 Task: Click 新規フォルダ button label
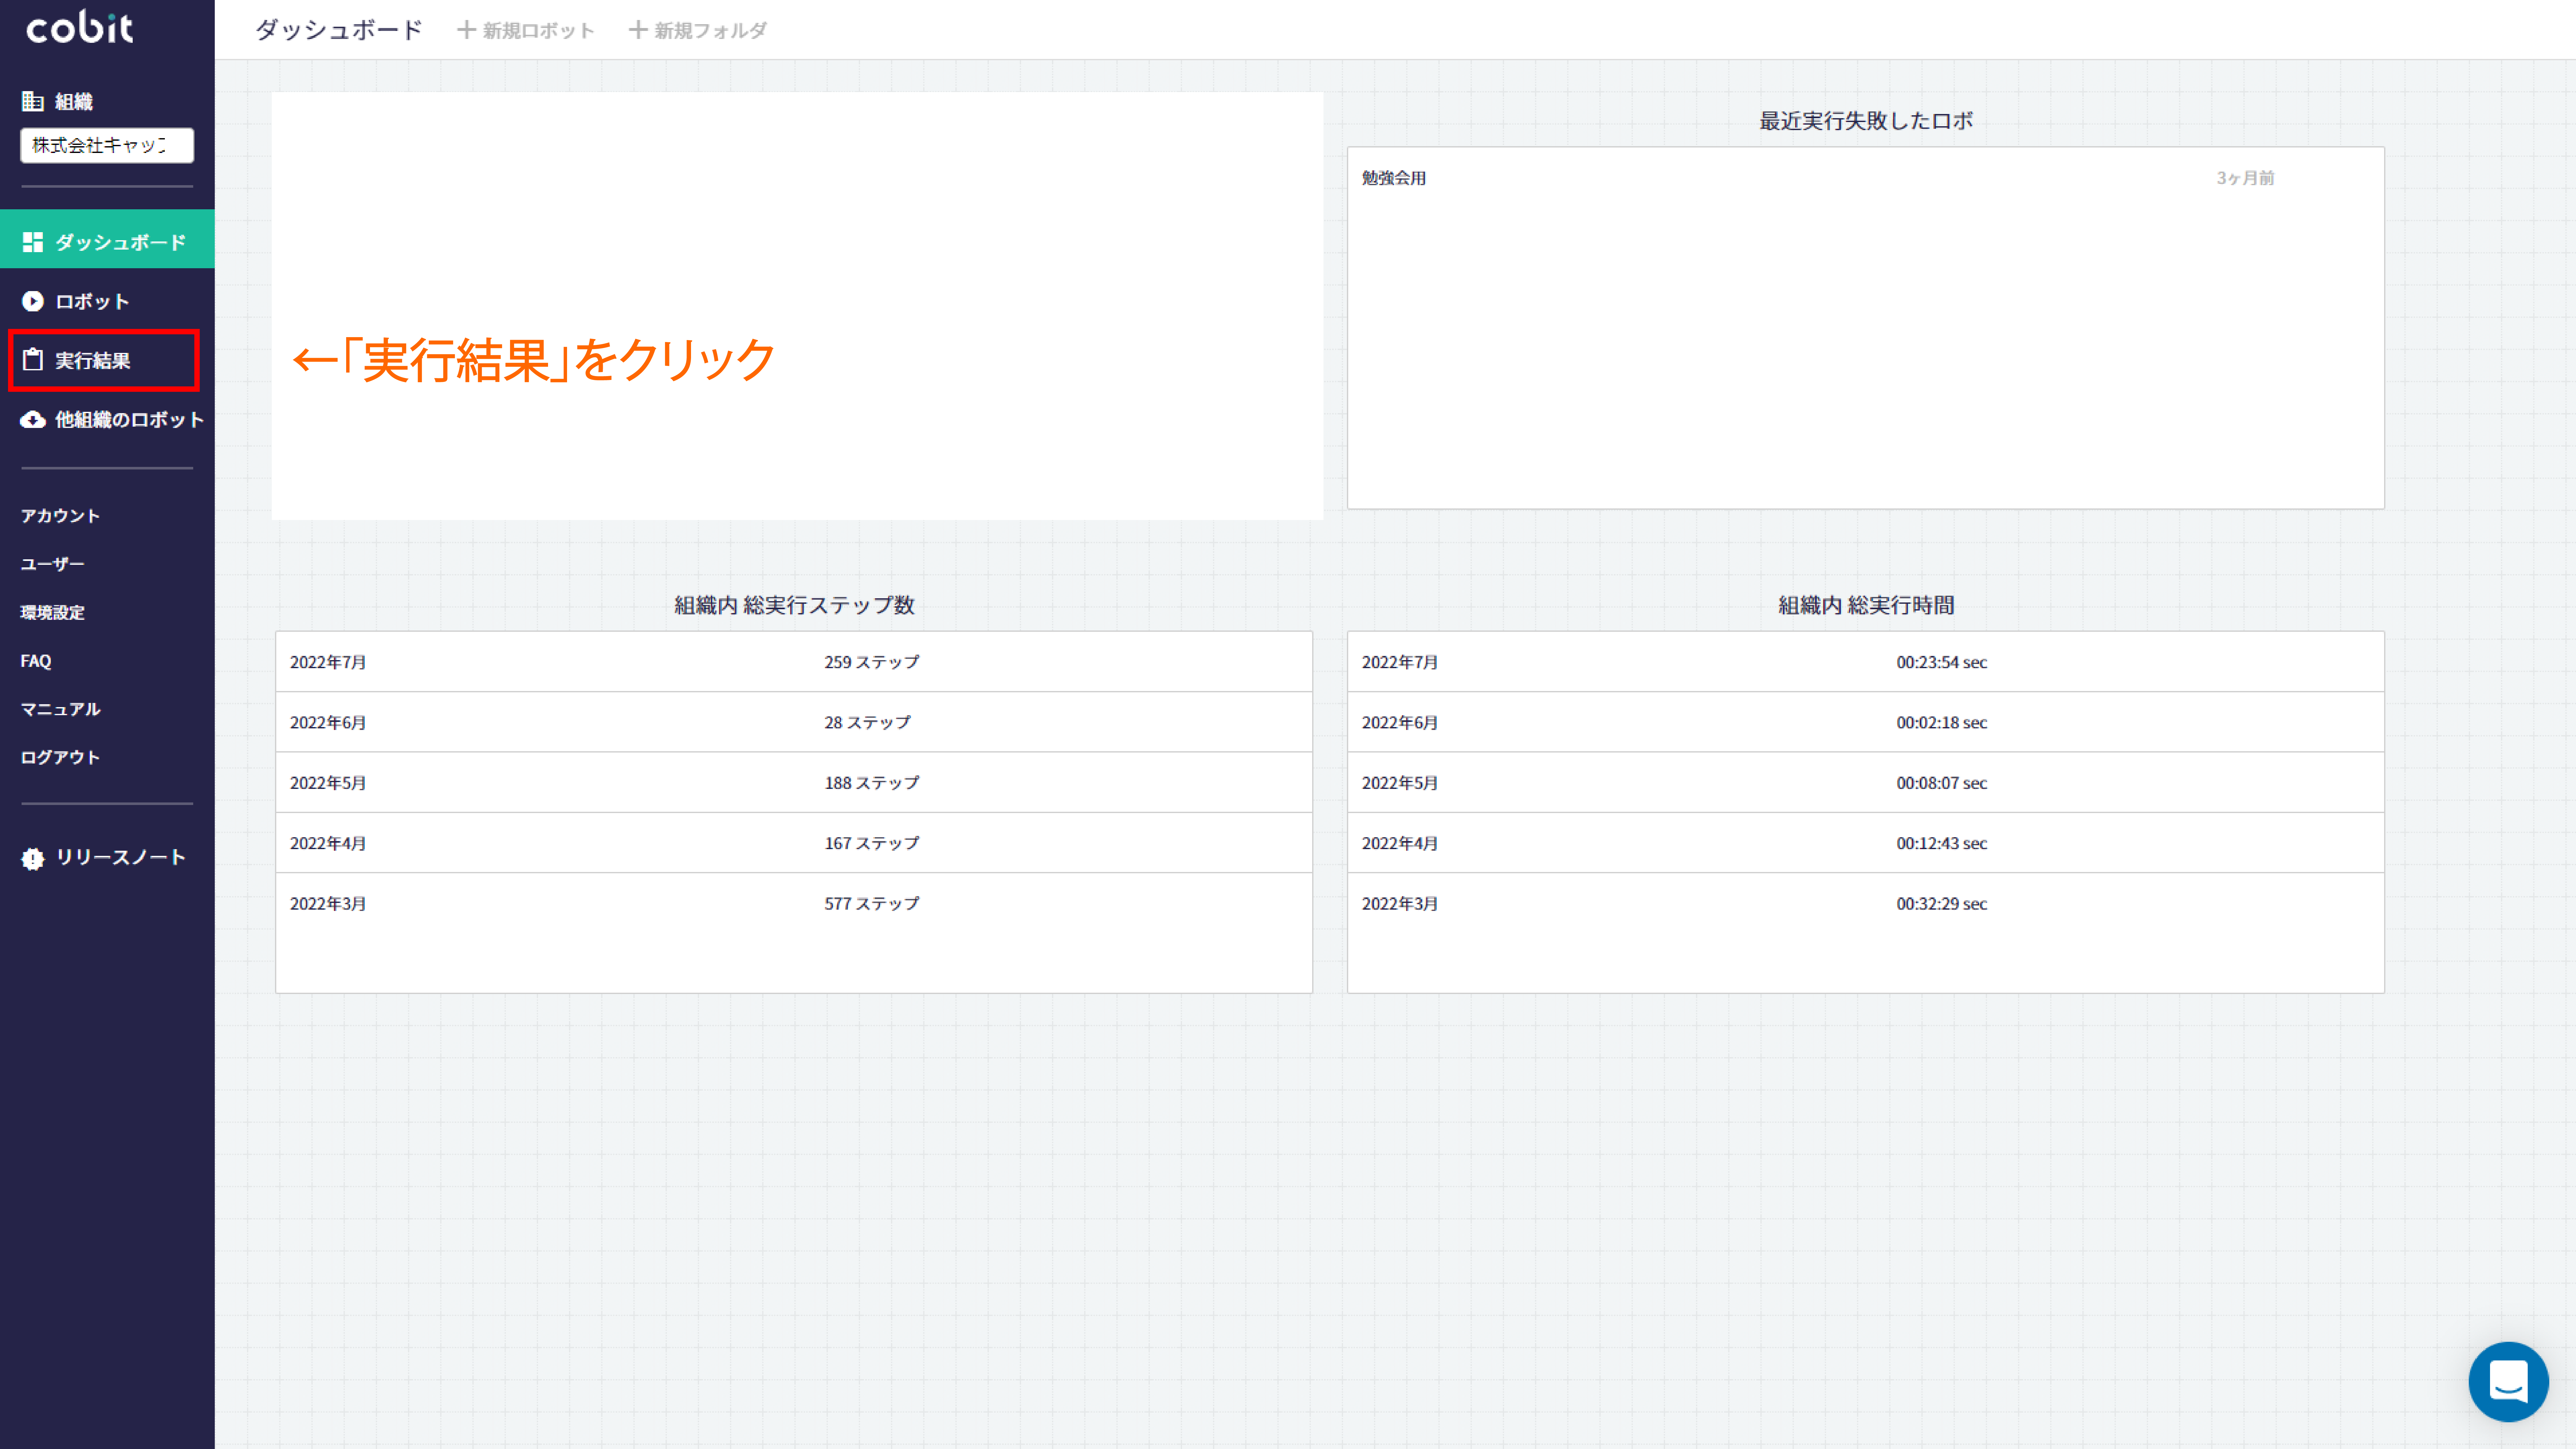pos(711,31)
